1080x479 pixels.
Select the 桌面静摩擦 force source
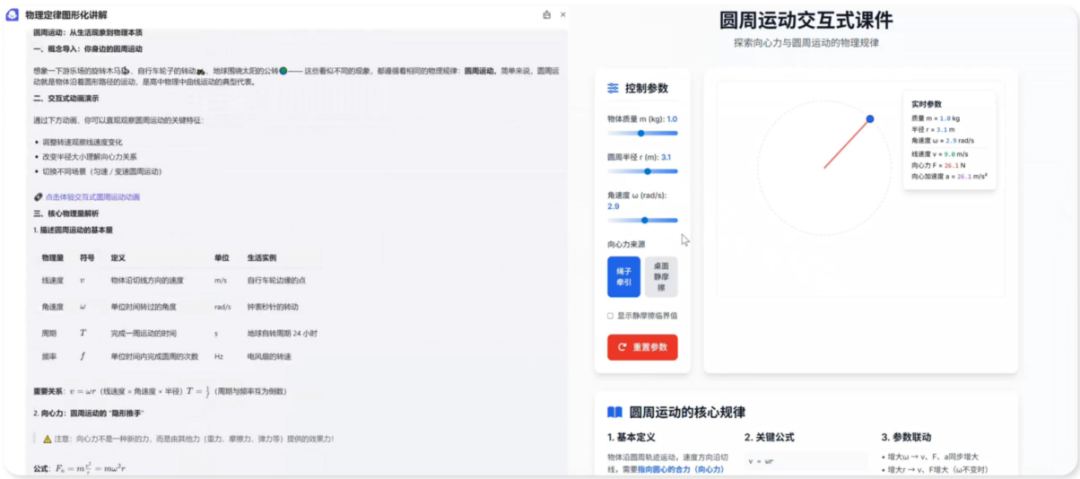pos(661,276)
